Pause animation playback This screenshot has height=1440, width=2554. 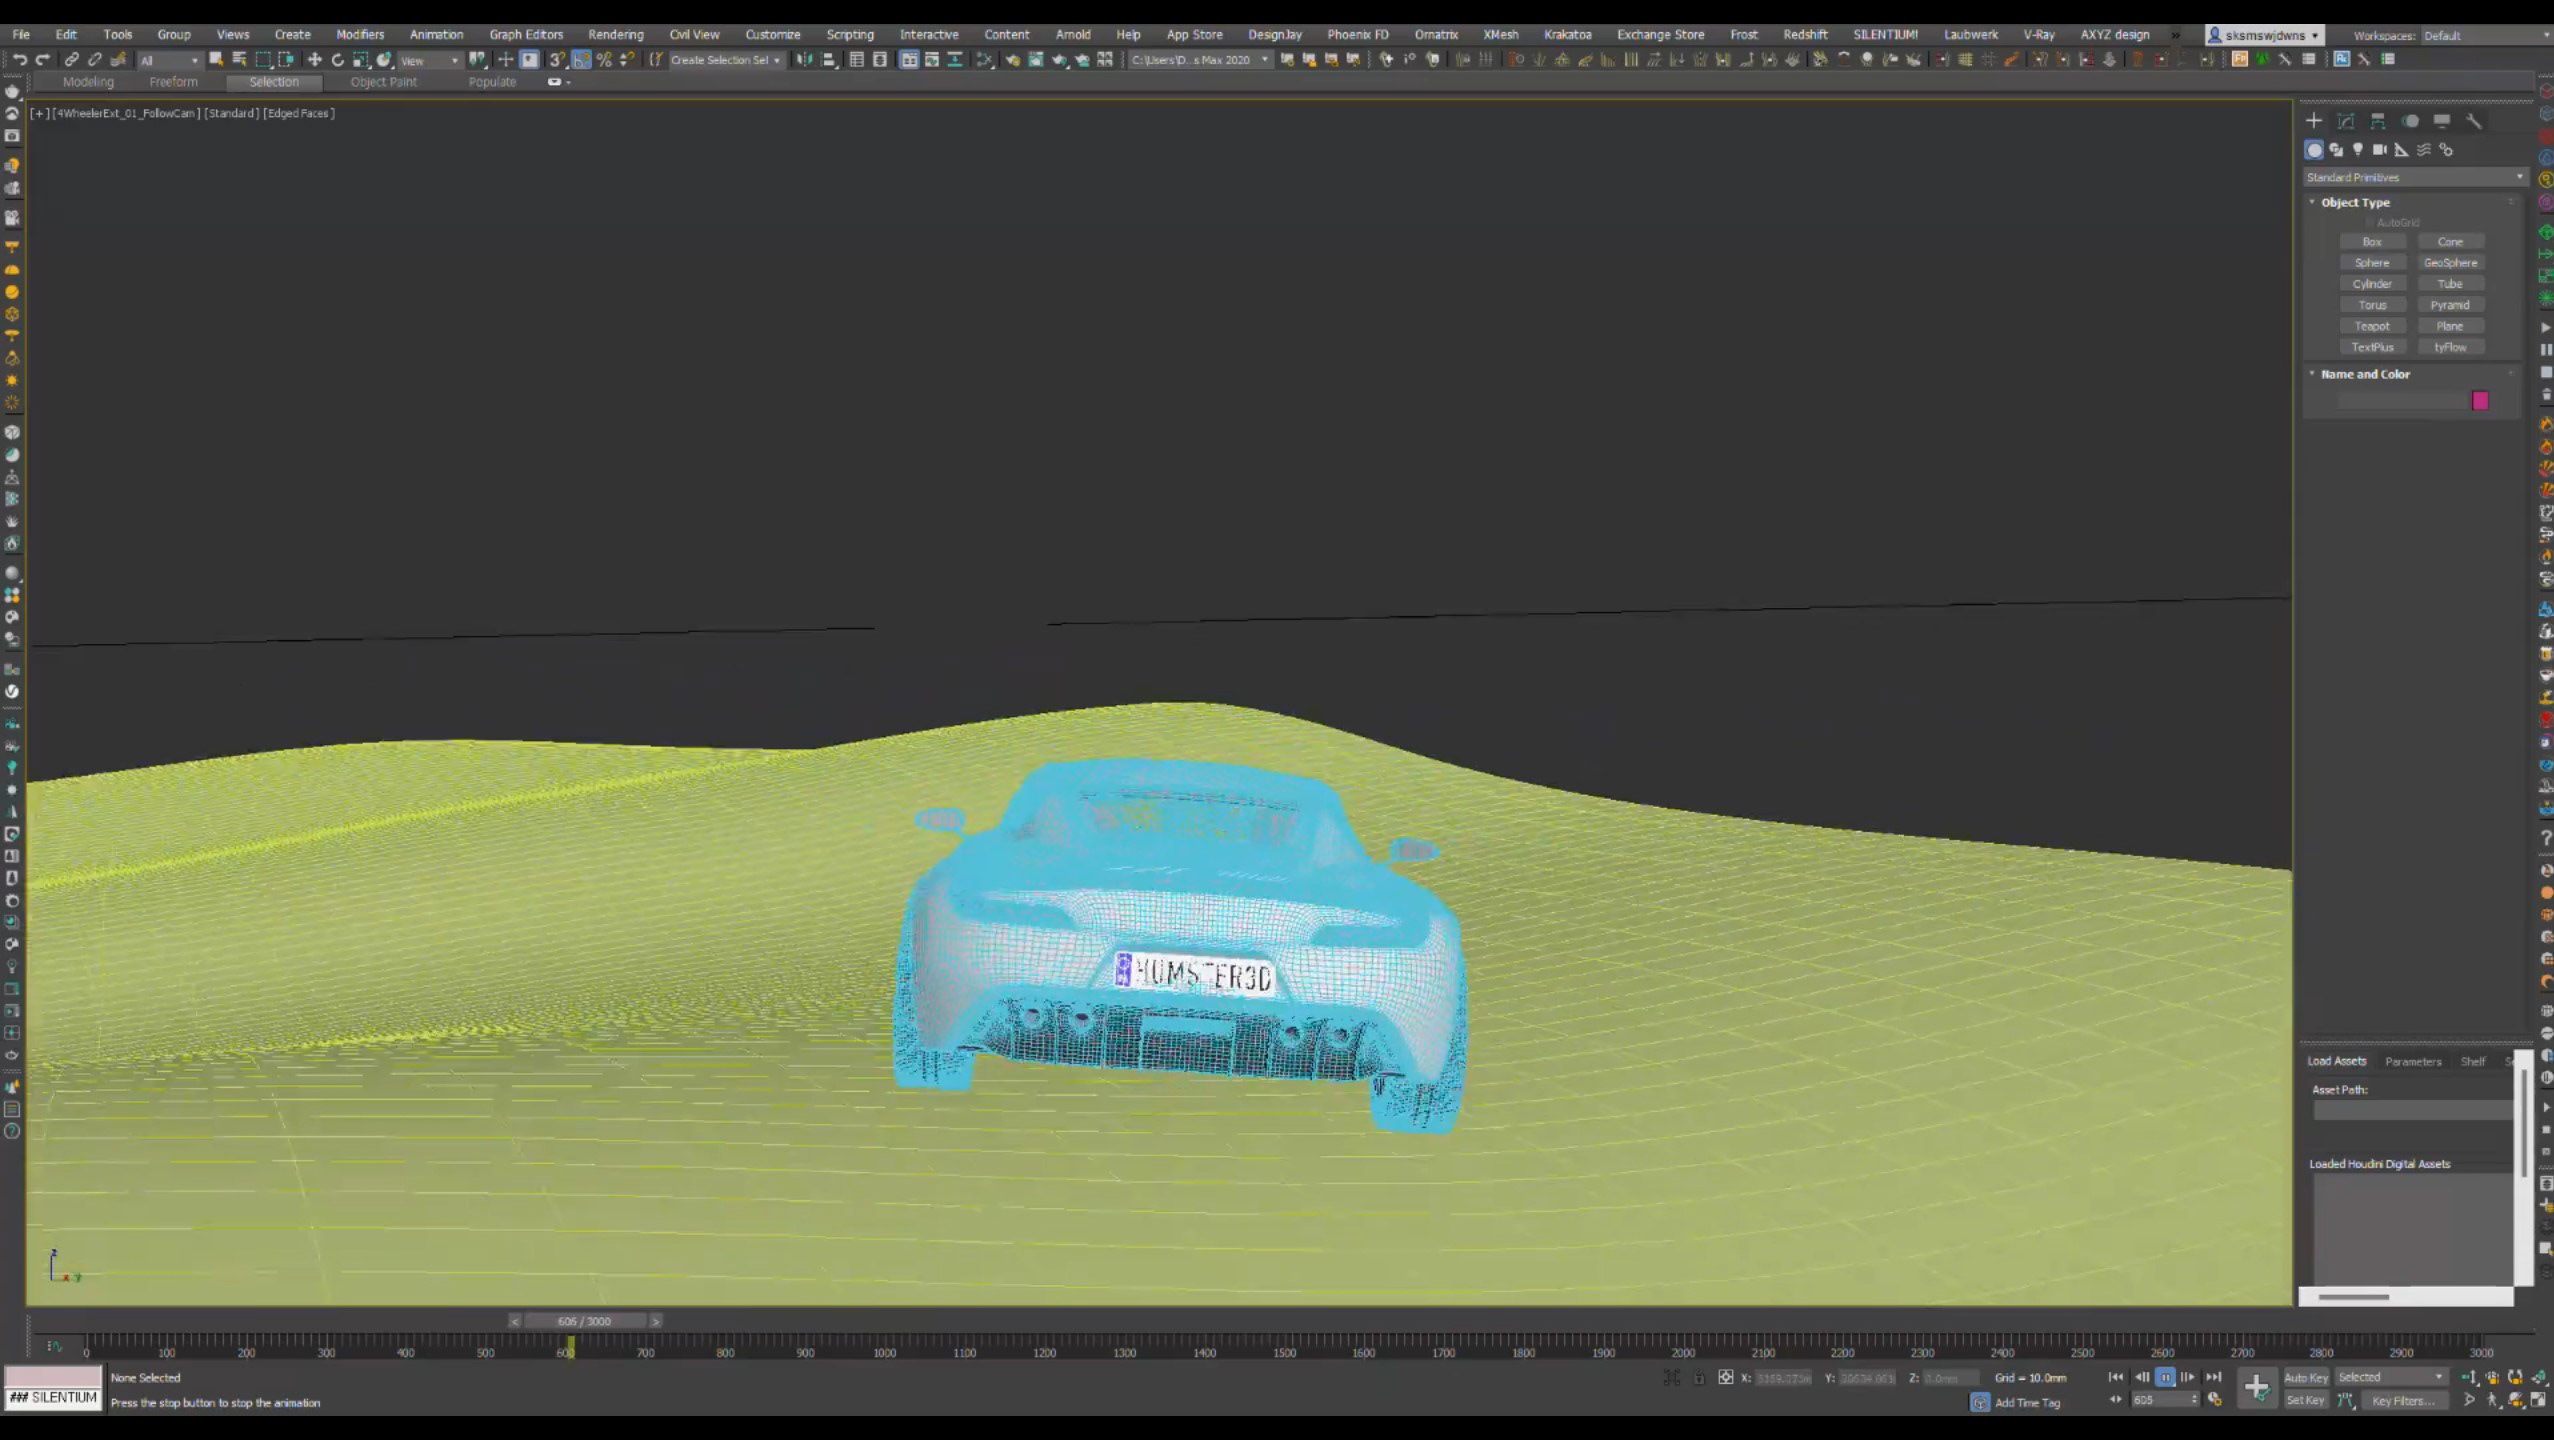tap(2165, 1377)
